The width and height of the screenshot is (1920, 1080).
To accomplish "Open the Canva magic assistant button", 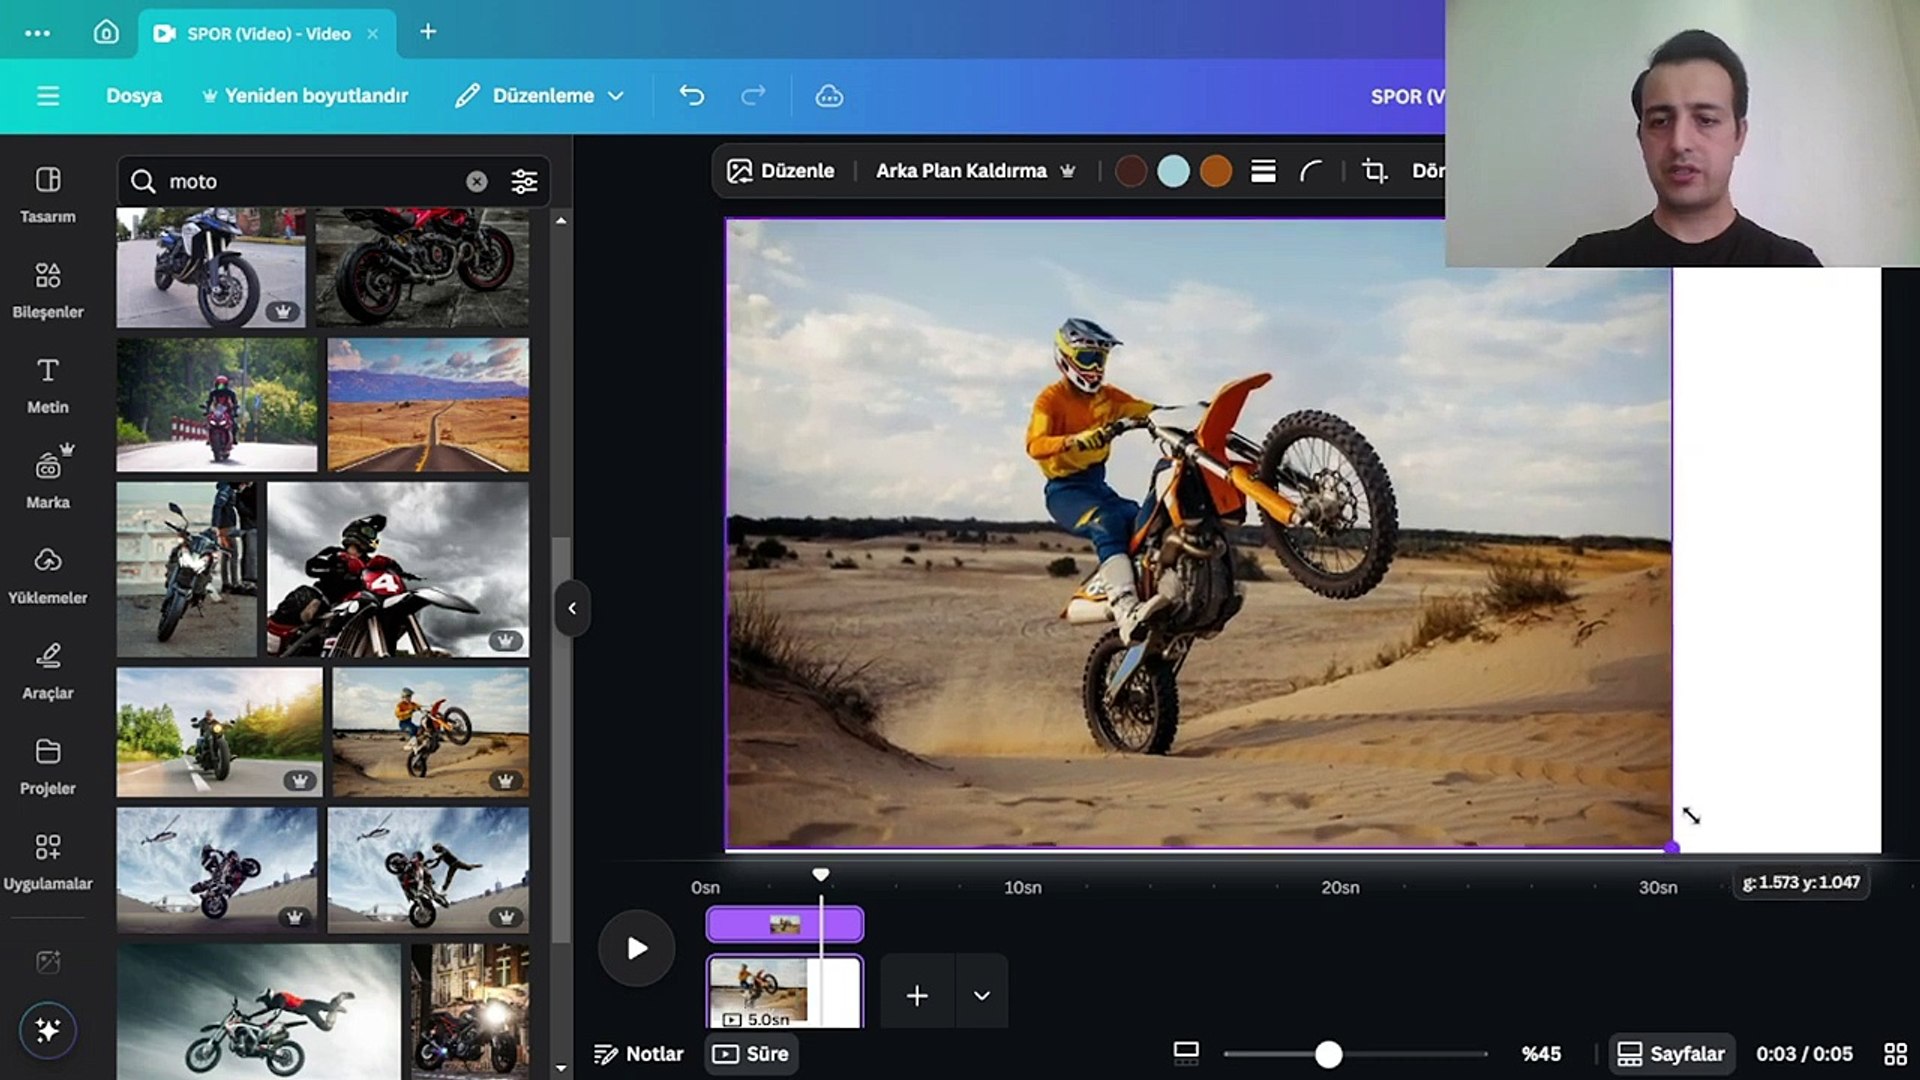I will (x=47, y=1029).
